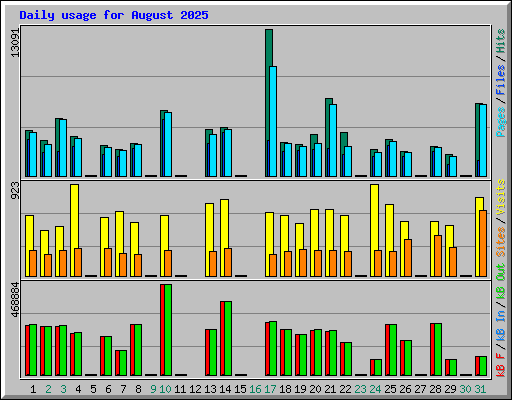Click day label 2 on x-axis
Viewport: 512px width, 400px height.
coord(48,389)
